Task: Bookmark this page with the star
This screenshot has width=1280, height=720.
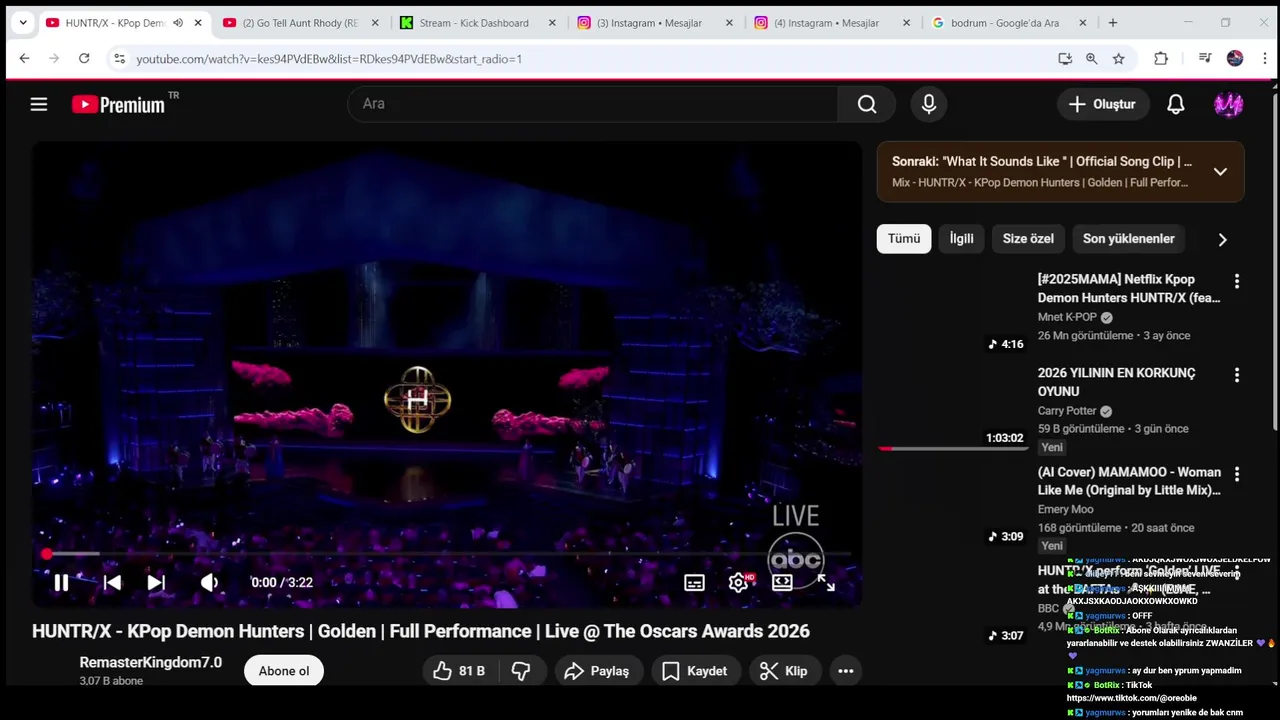Action: (1119, 59)
